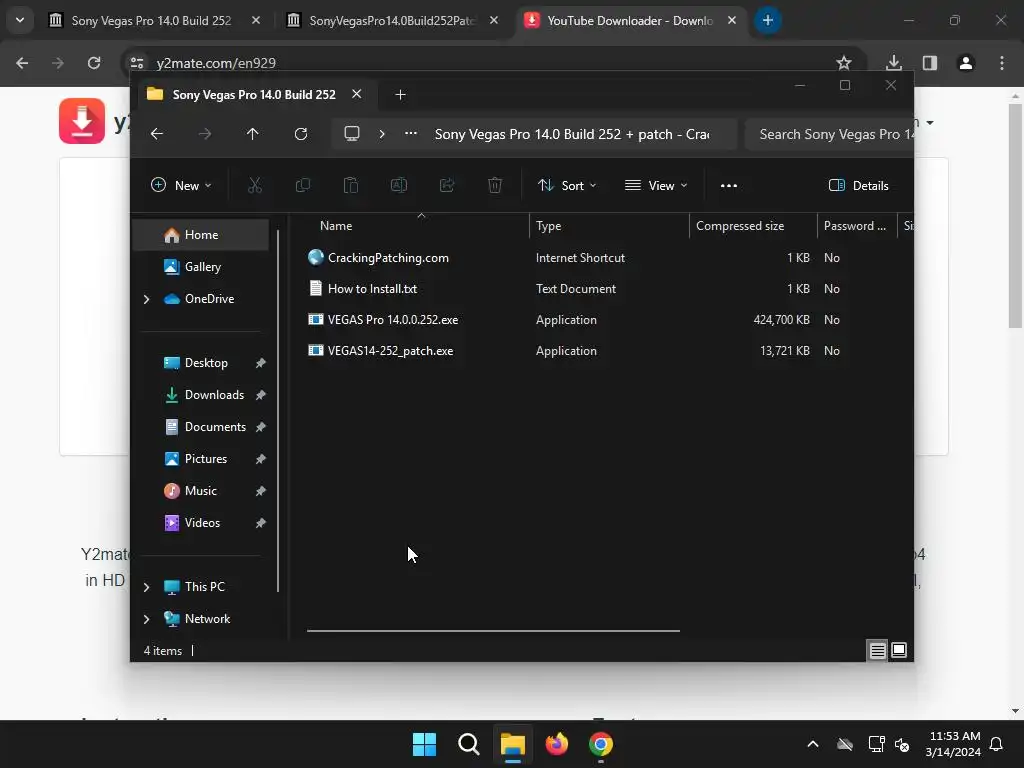The height and width of the screenshot is (768, 1024).
Task: Go forward in File Explorer
Action: point(205,134)
